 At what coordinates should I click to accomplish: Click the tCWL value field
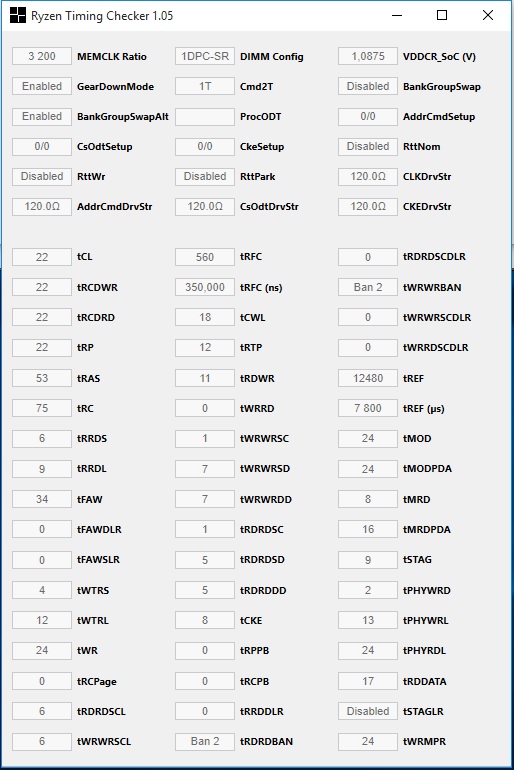(205, 317)
